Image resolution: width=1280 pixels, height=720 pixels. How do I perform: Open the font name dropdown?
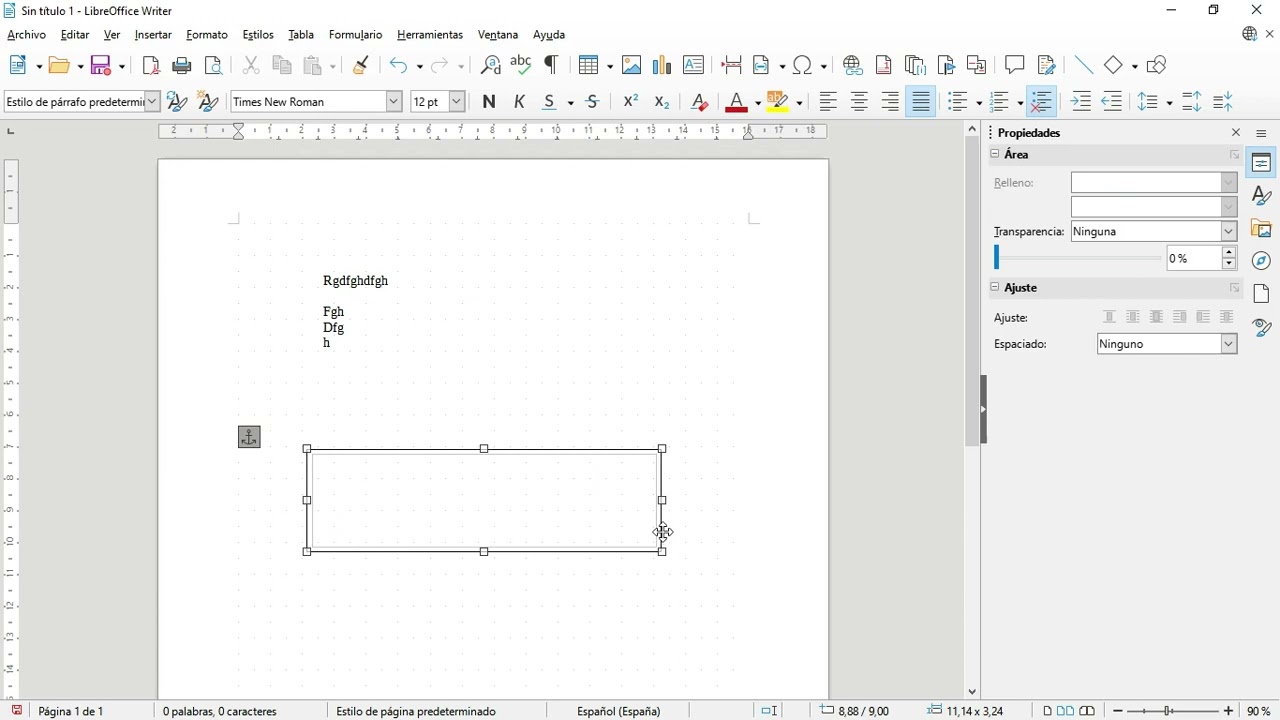click(x=394, y=101)
